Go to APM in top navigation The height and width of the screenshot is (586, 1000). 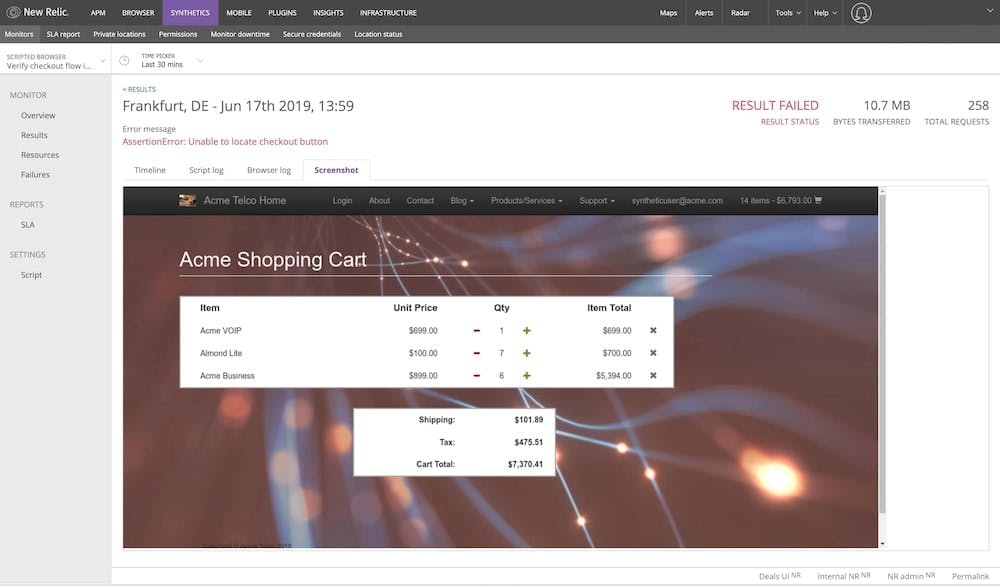point(98,13)
